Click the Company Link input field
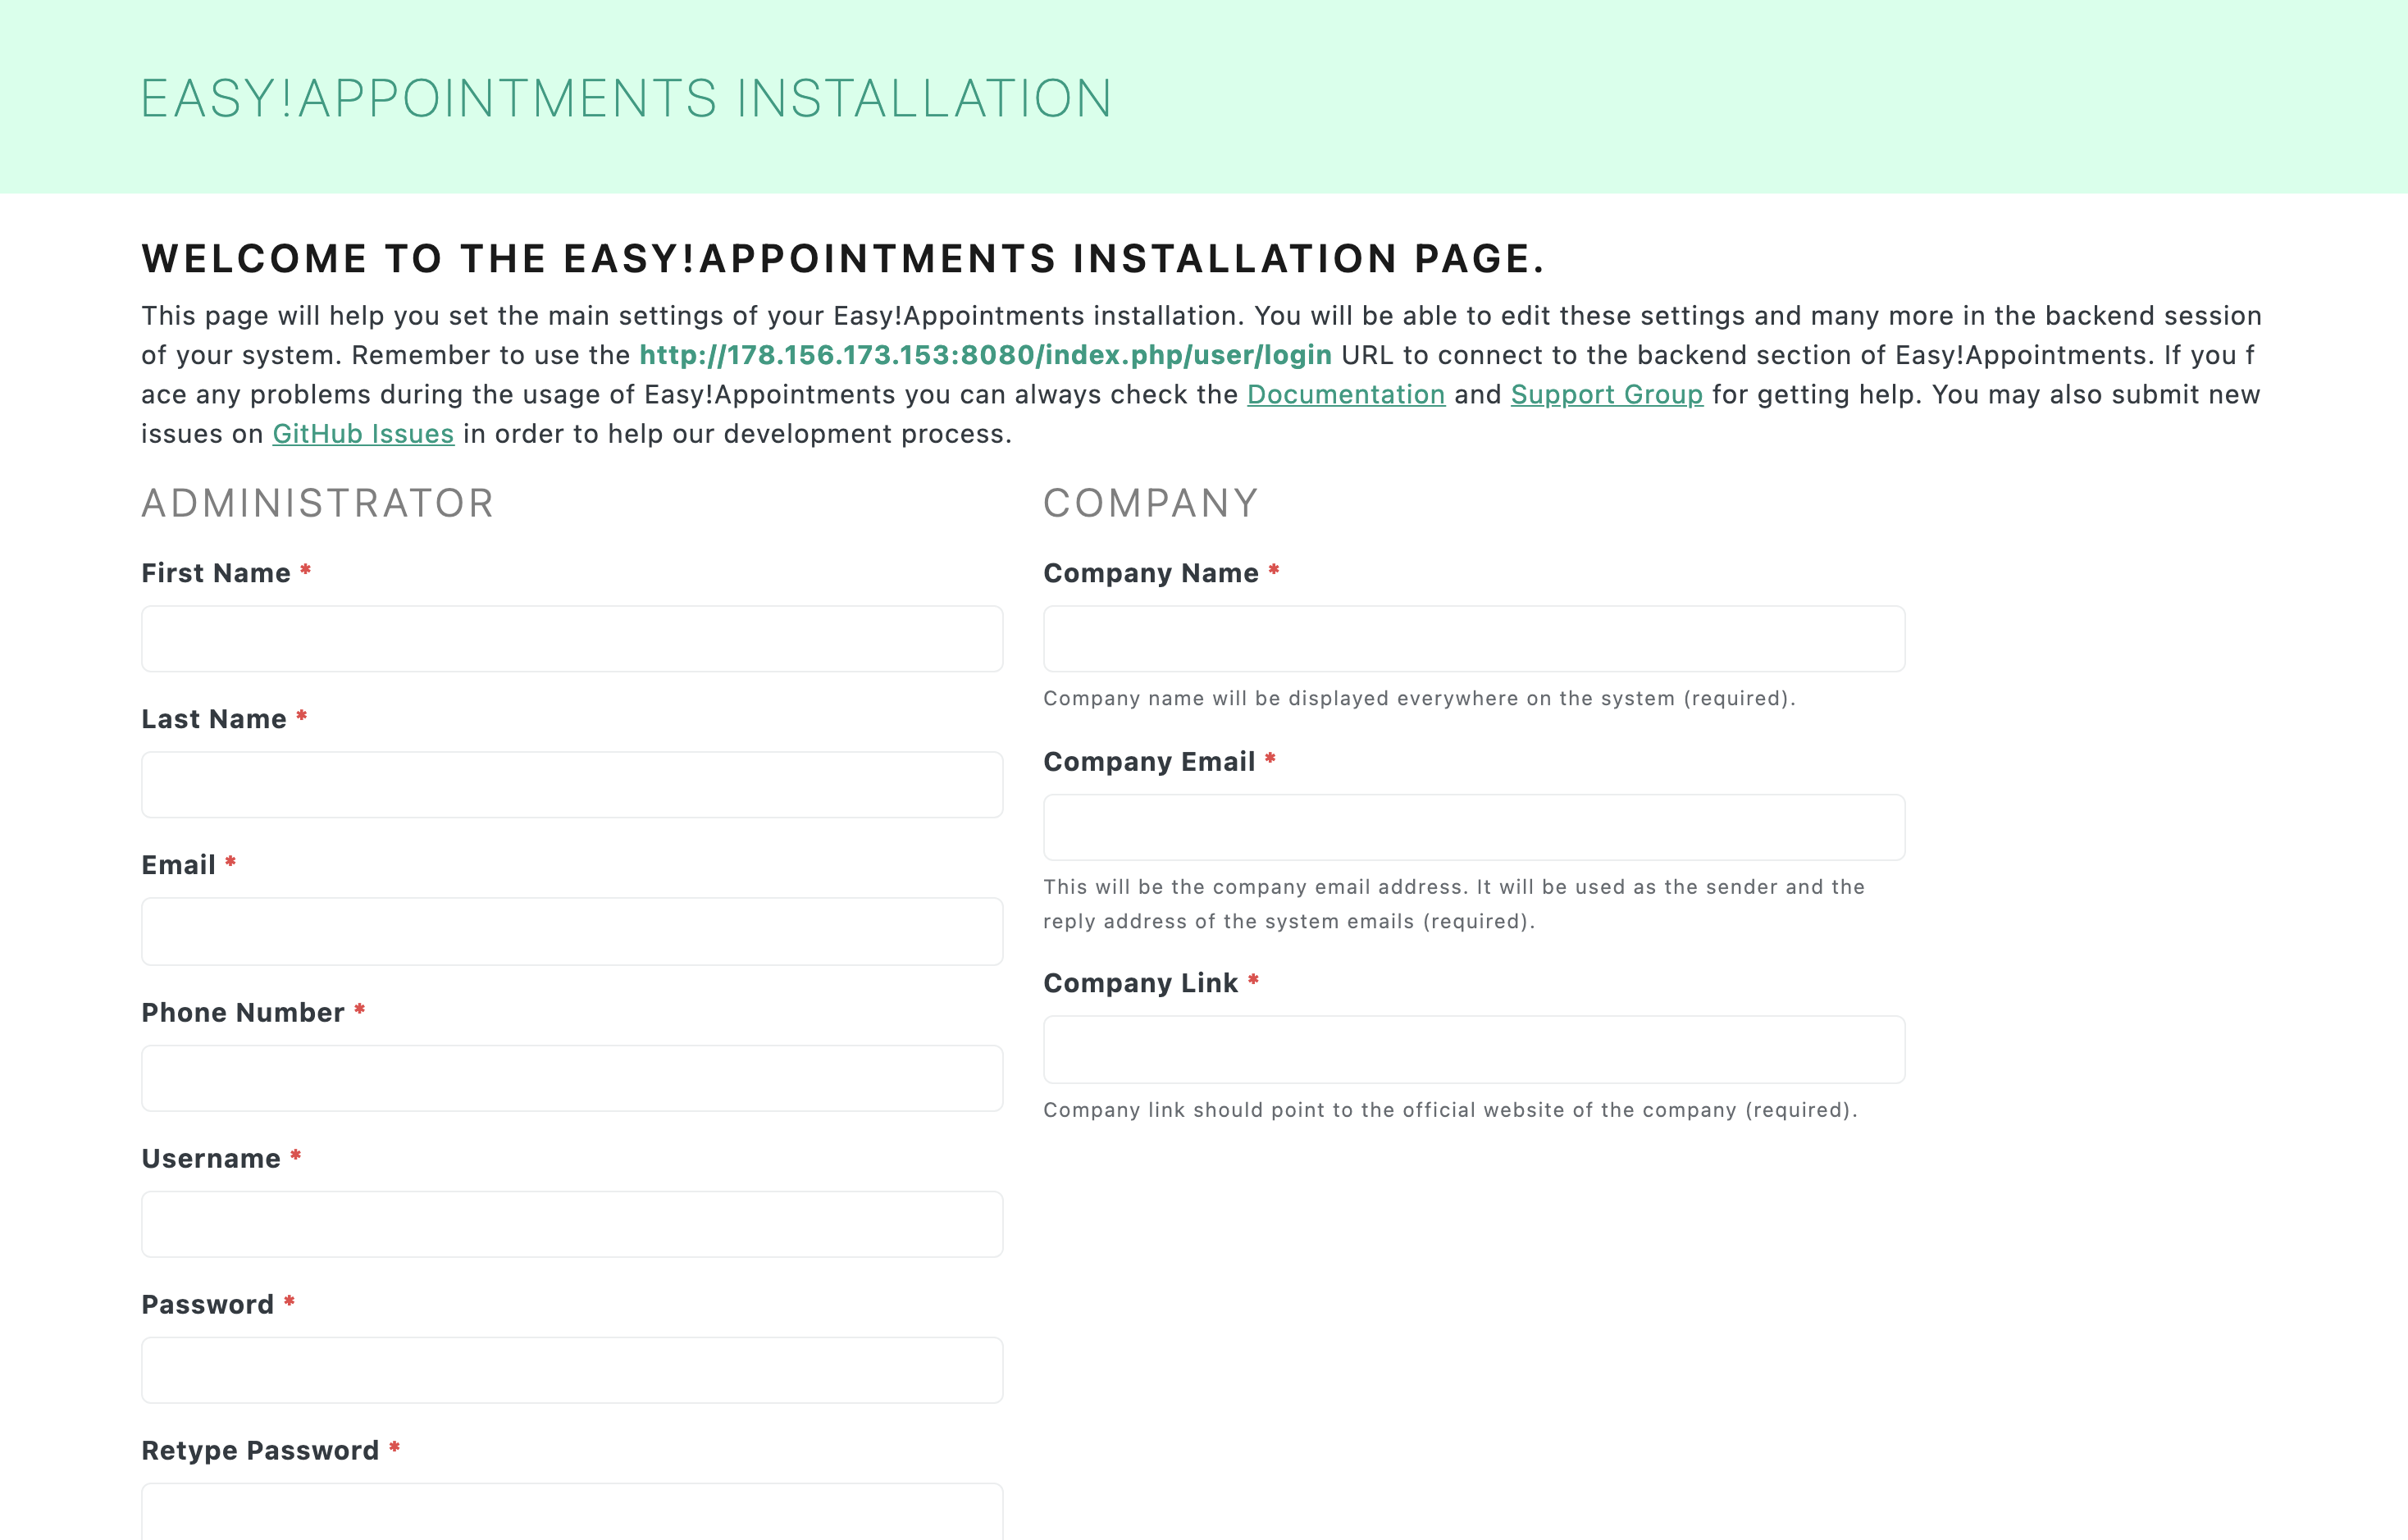 pyautogui.click(x=1474, y=1049)
